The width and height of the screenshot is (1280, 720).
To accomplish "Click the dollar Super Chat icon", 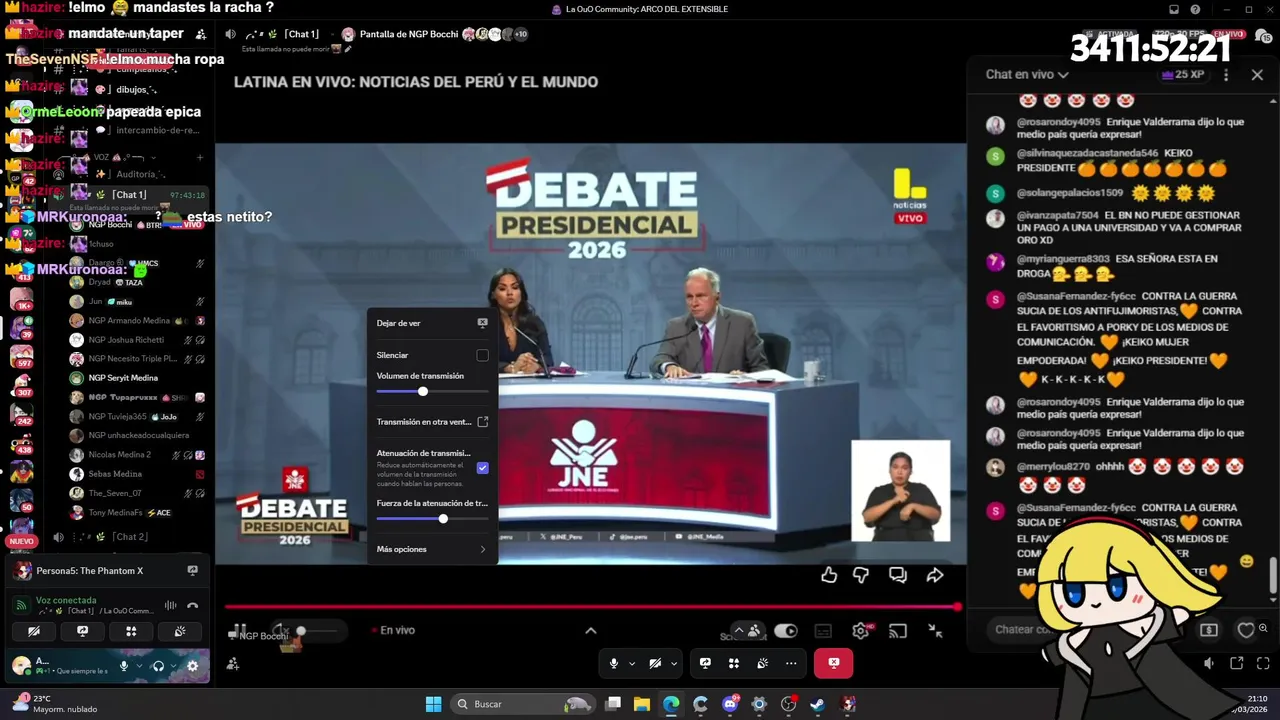I will 1209,630.
